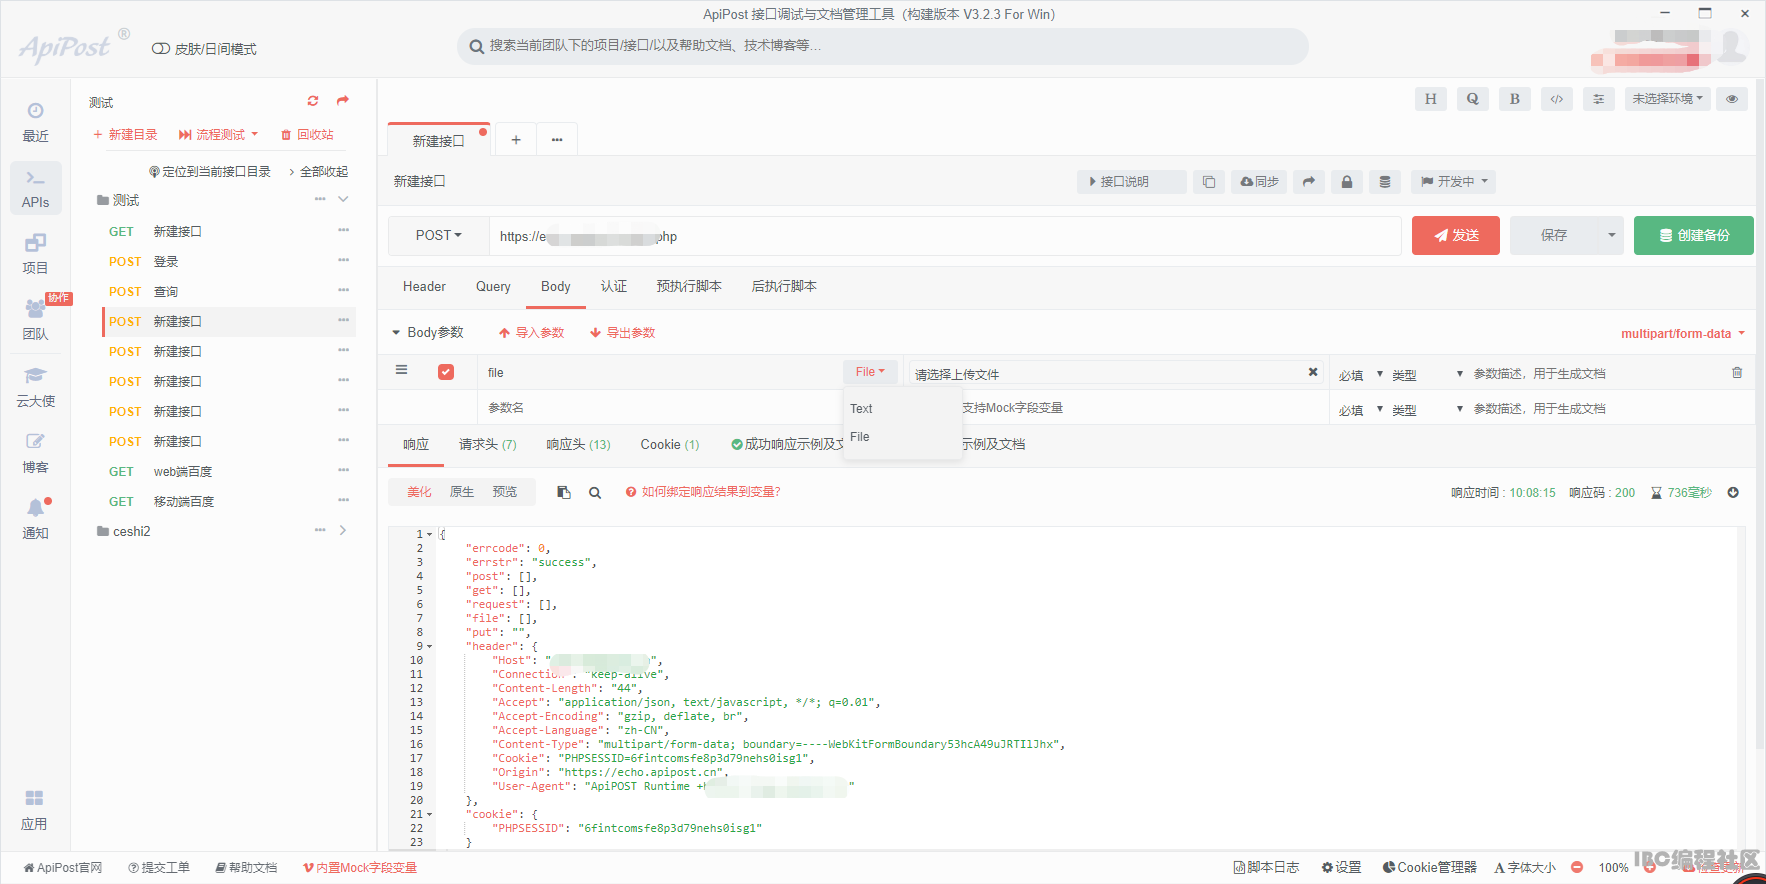The height and width of the screenshot is (884, 1766).
Task: Decrease font size with minus button
Action: pyautogui.click(x=1577, y=868)
